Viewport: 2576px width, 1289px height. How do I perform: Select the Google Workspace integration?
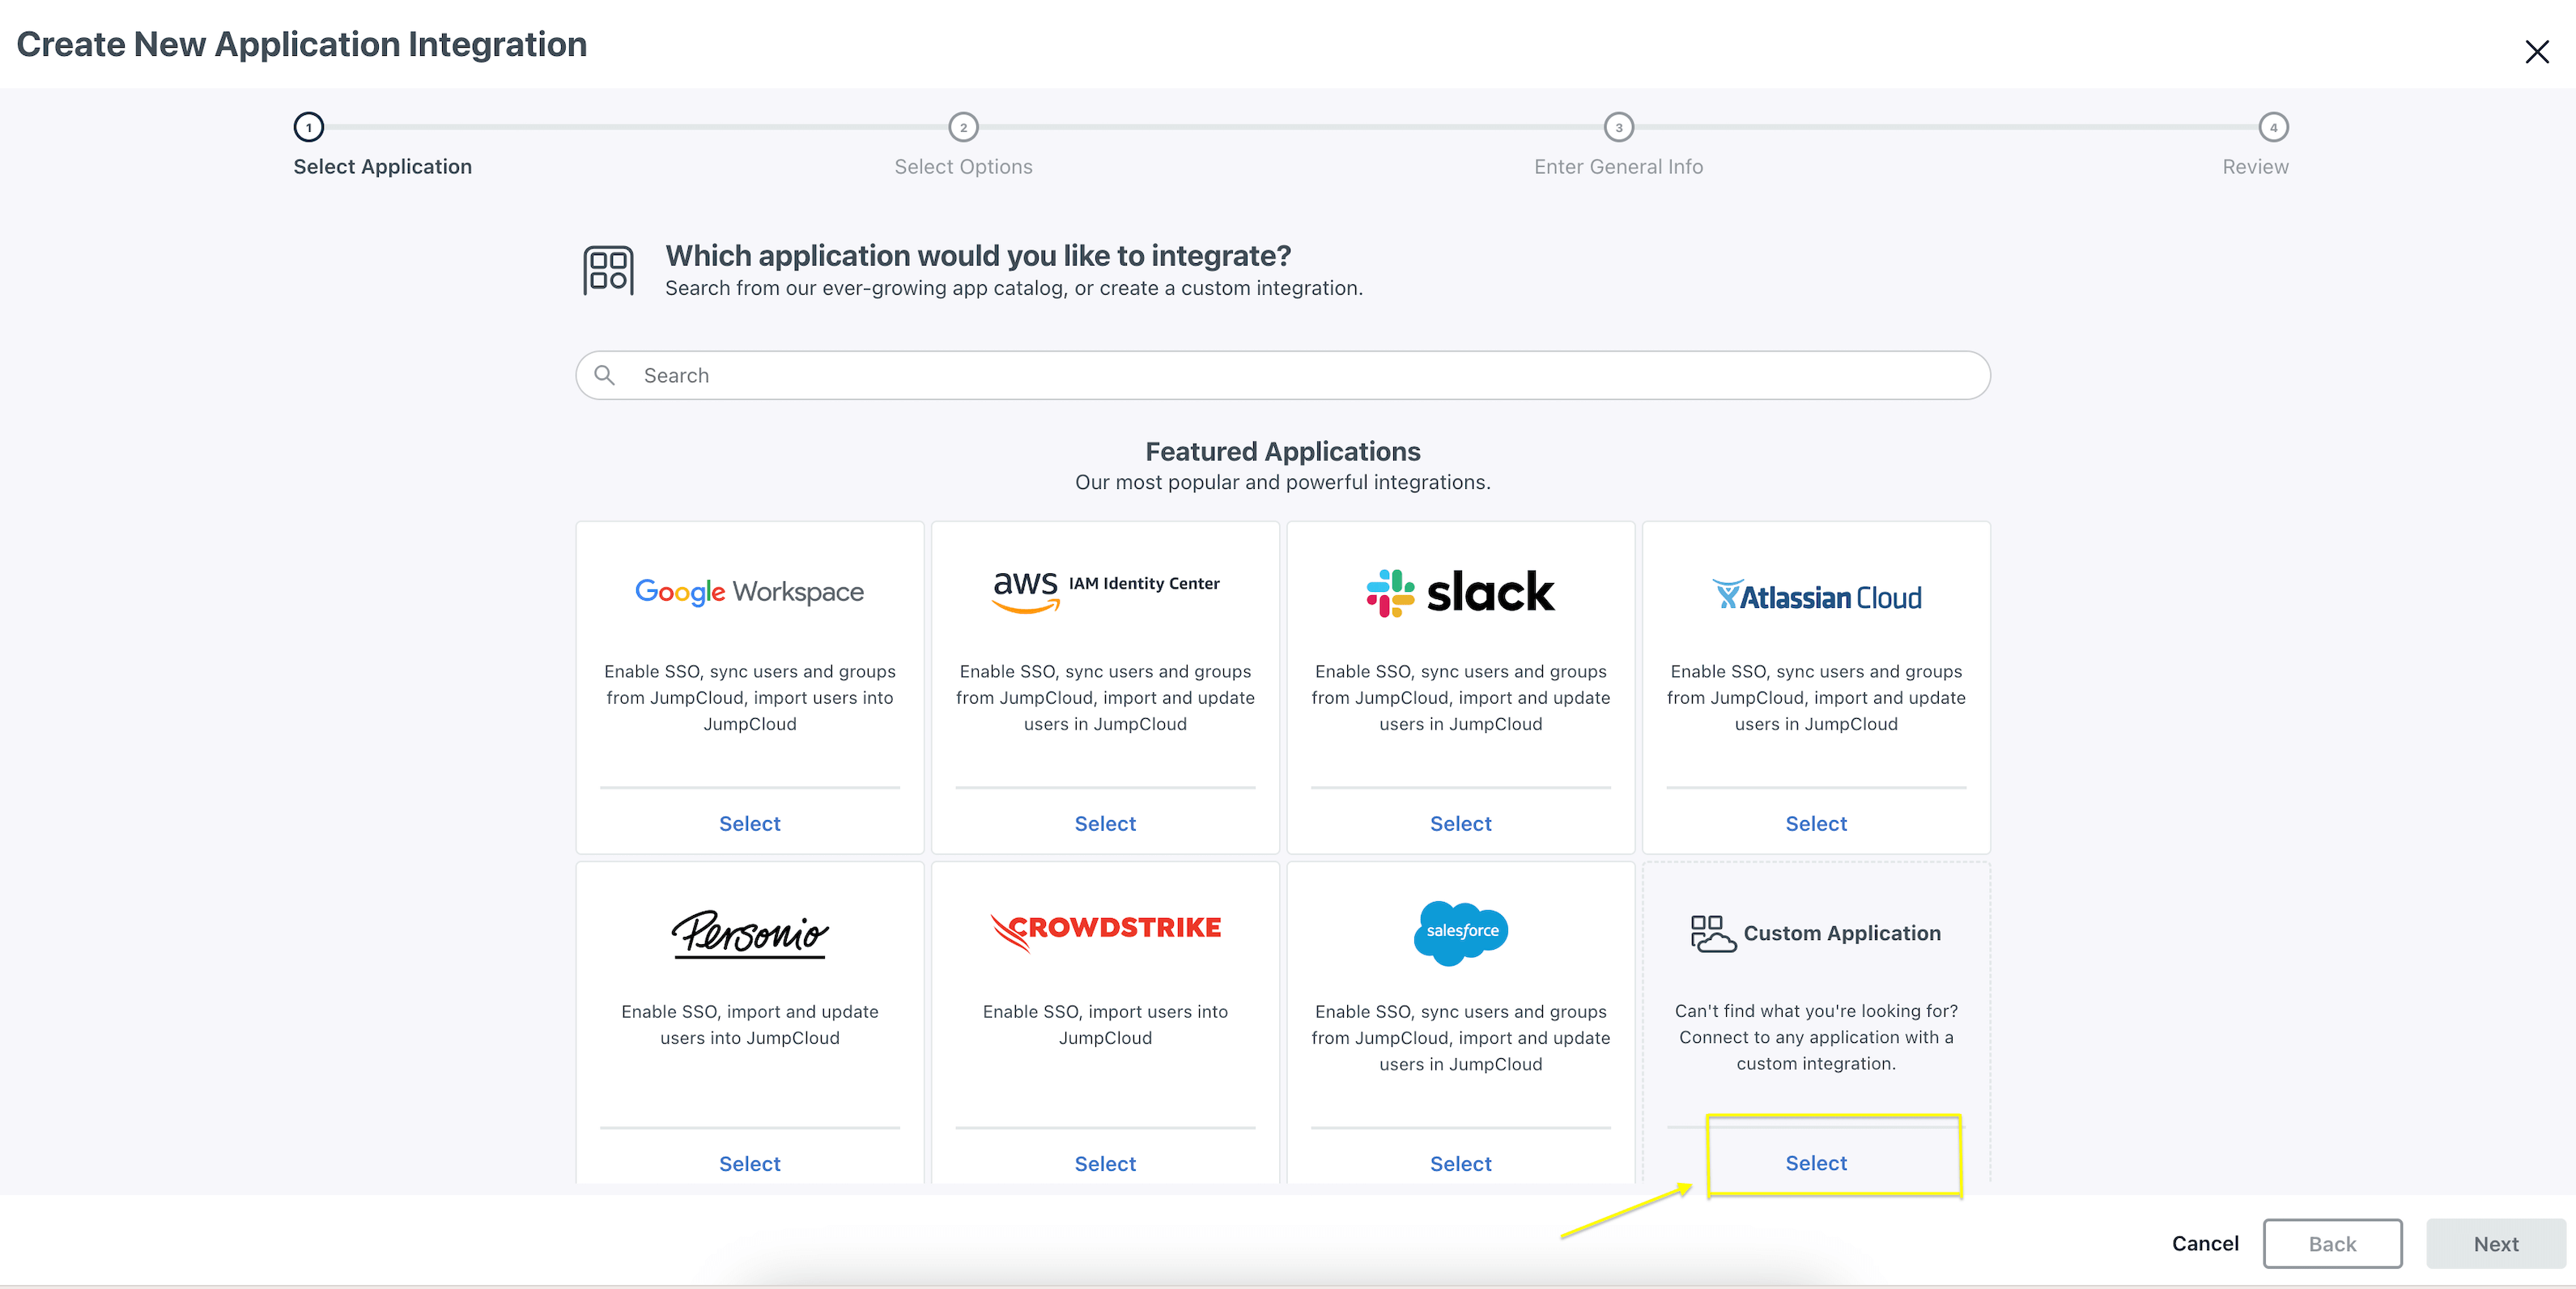[x=749, y=823]
